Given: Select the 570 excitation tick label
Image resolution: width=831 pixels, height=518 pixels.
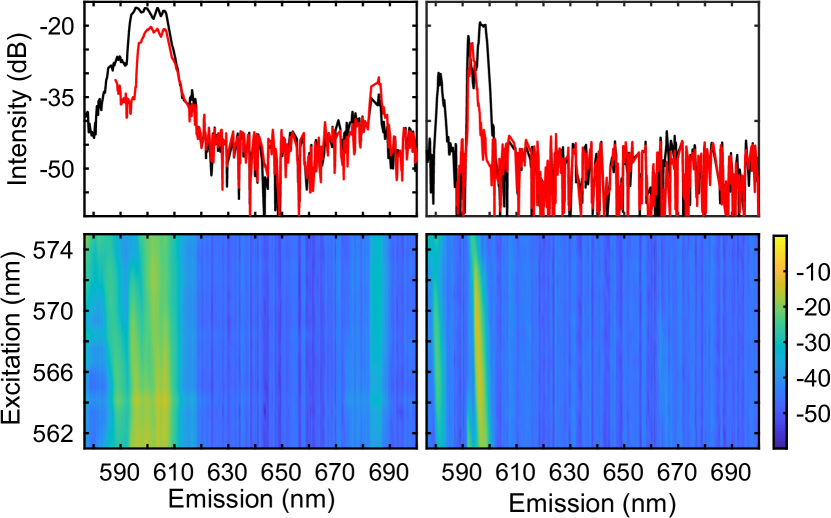Looking at the screenshot, I should [55, 311].
